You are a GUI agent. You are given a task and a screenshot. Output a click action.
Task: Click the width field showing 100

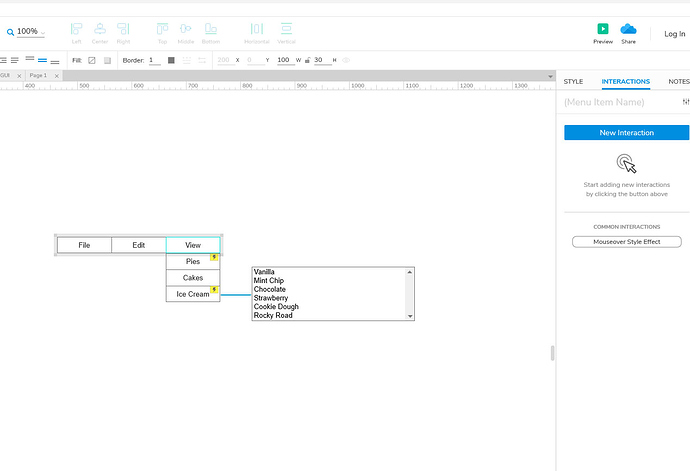pos(286,60)
